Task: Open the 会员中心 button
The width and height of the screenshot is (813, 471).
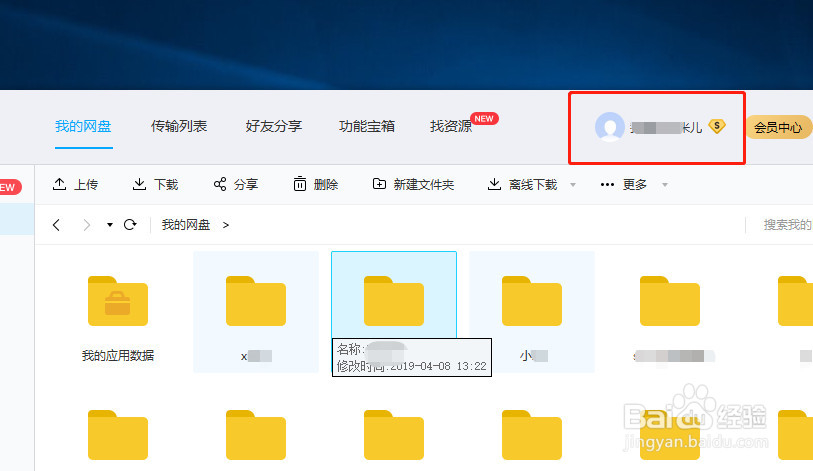Action: point(778,127)
